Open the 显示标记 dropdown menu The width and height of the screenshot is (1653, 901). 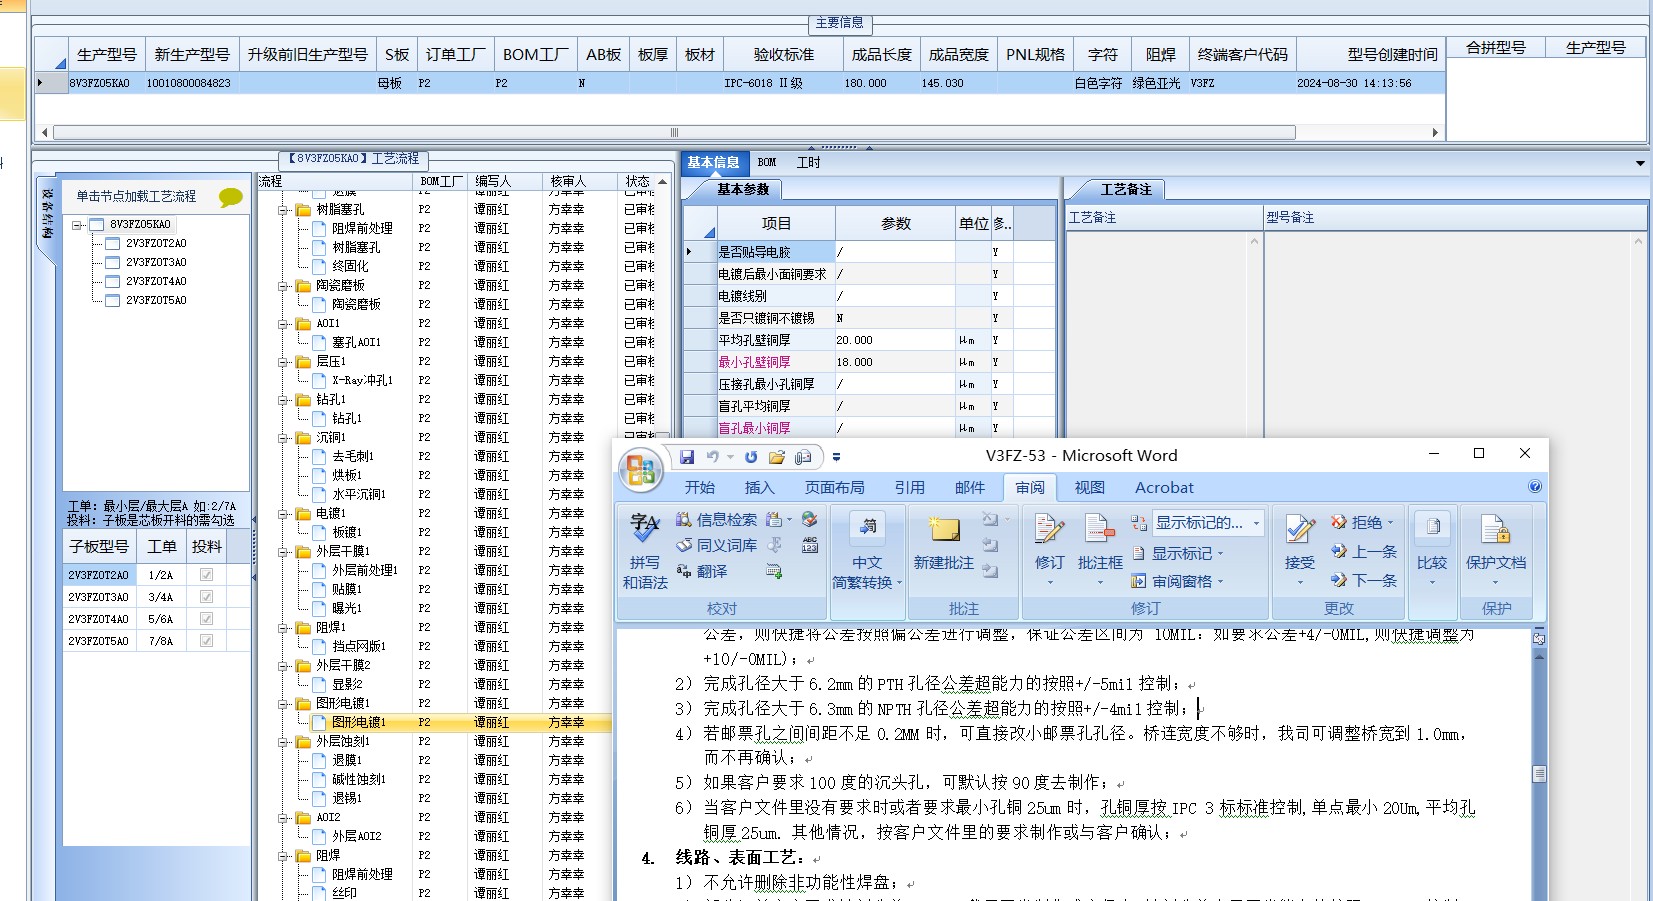[1178, 553]
